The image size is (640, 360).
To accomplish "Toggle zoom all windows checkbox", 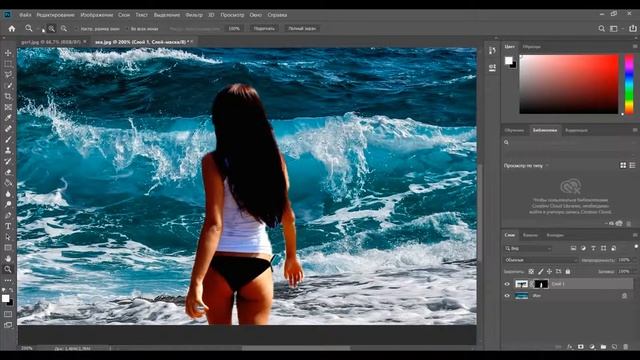I will 126,29.
